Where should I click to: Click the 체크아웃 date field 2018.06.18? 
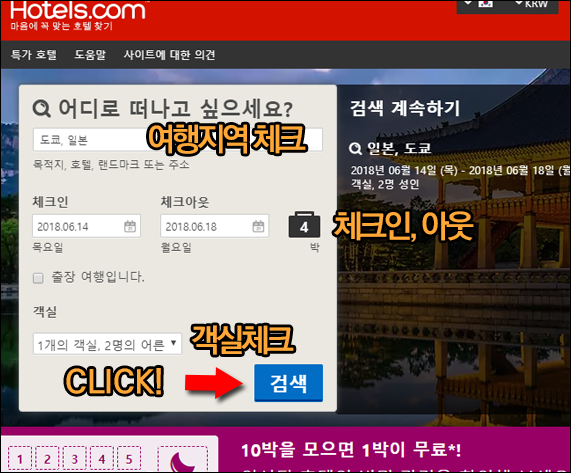pos(214,226)
